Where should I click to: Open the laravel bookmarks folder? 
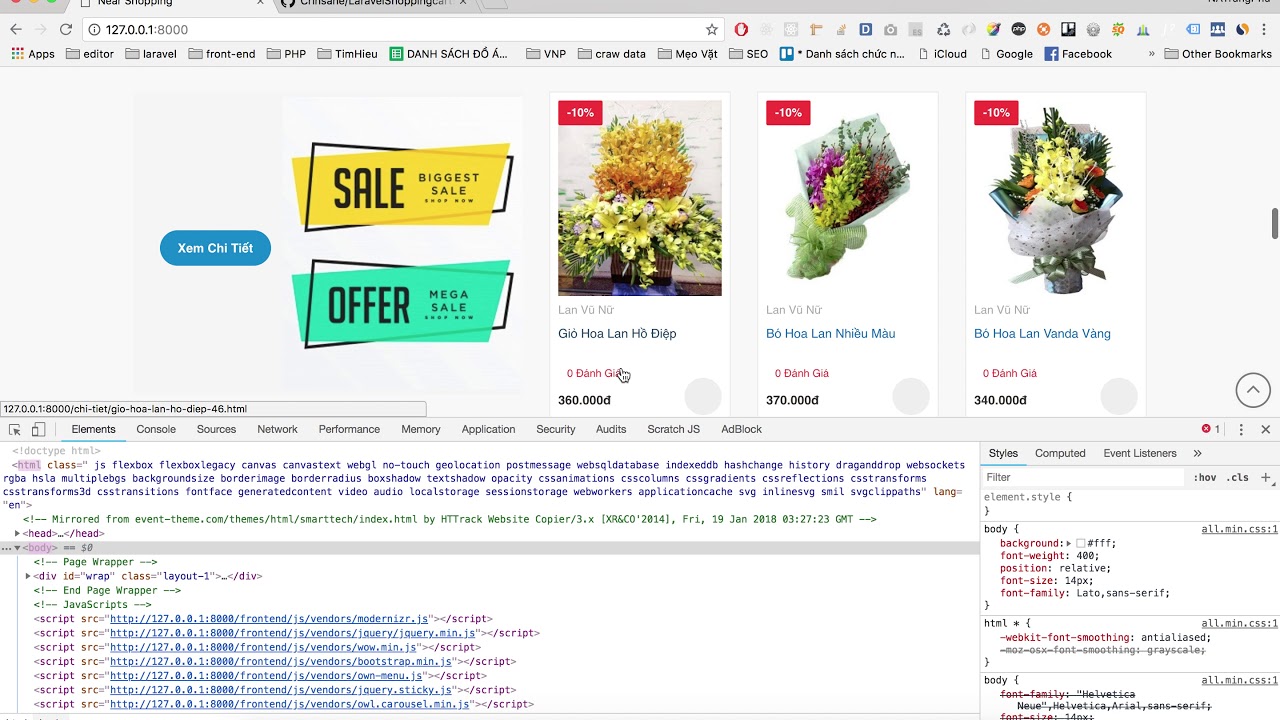click(x=151, y=54)
